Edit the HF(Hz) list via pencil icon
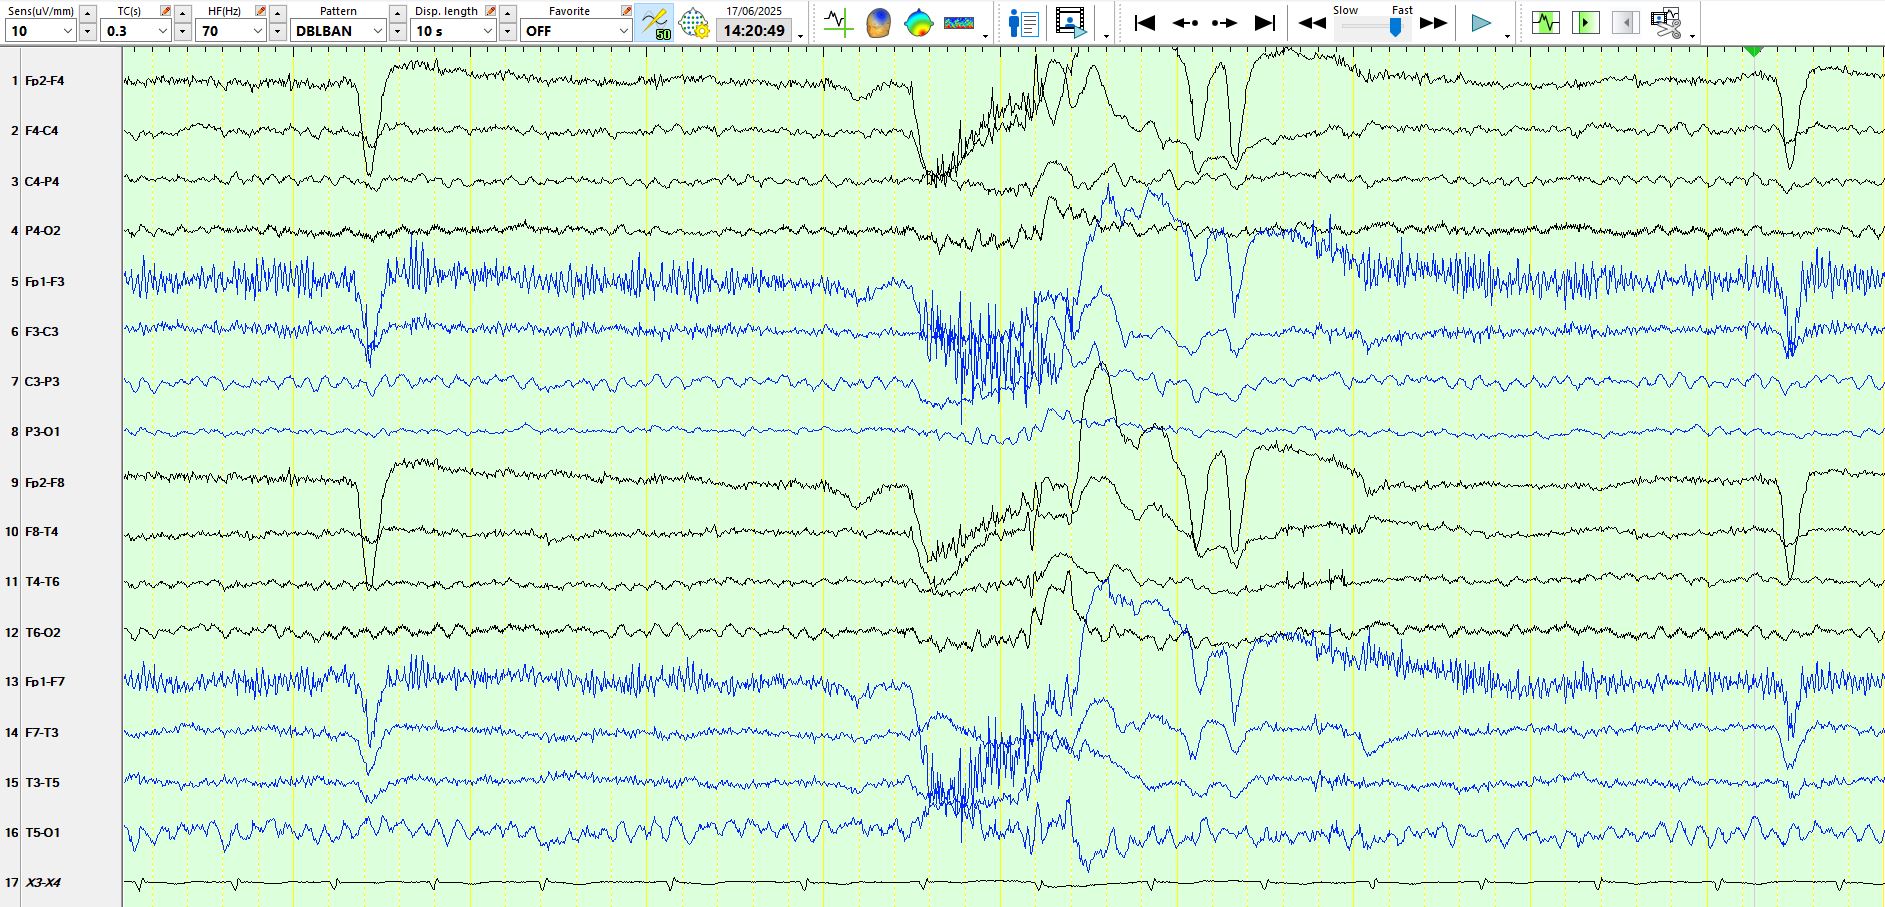This screenshot has width=1885, height=907. click(x=261, y=11)
